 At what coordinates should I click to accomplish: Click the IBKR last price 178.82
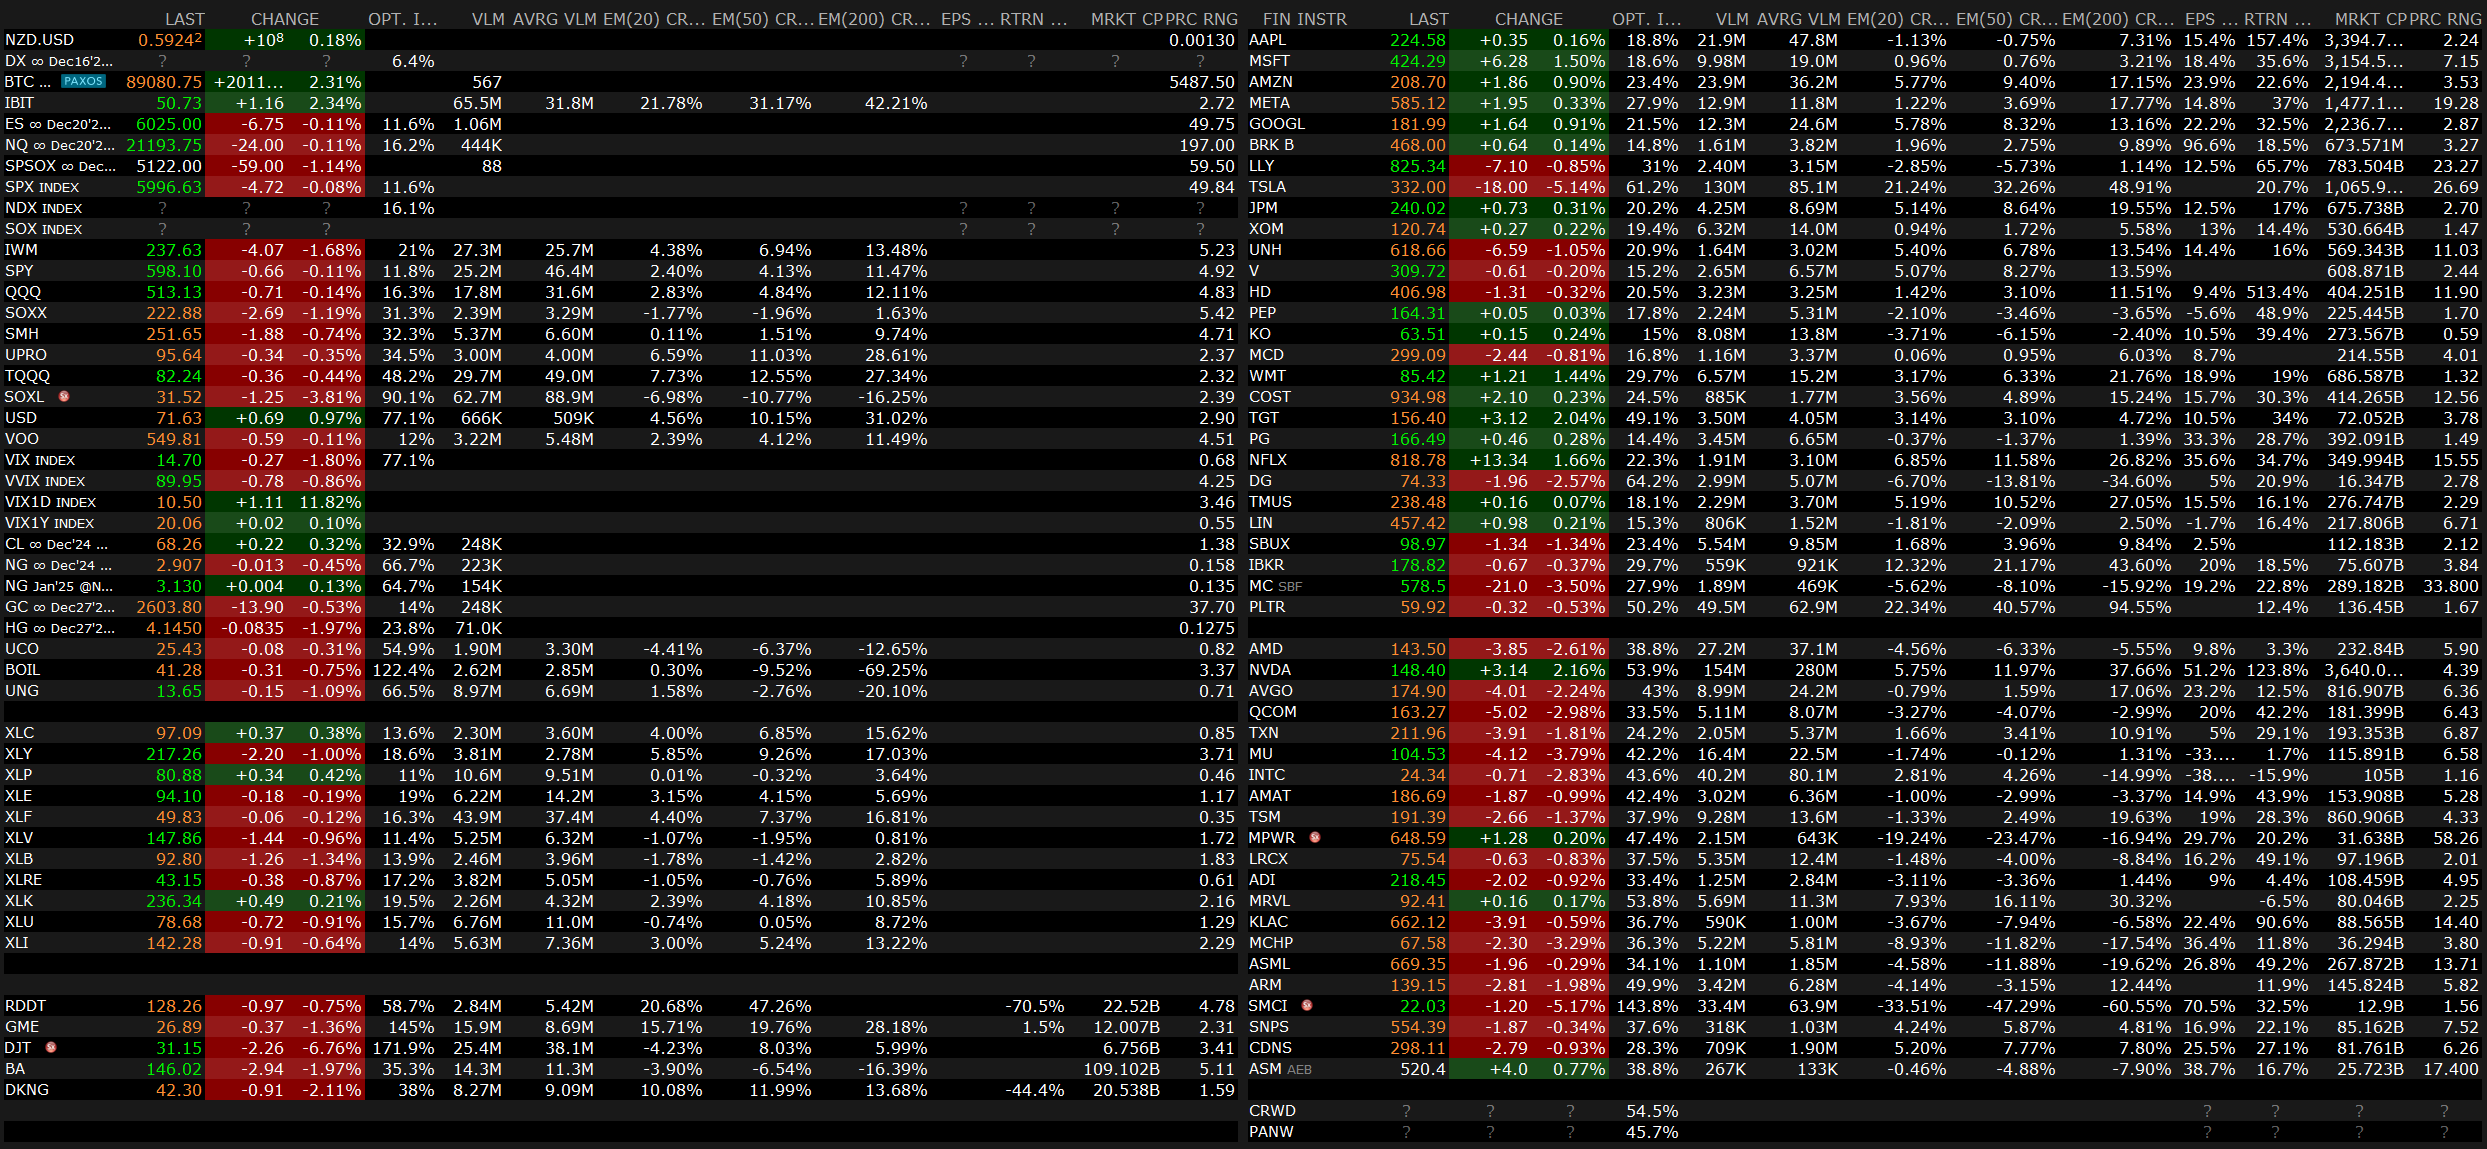[1417, 565]
